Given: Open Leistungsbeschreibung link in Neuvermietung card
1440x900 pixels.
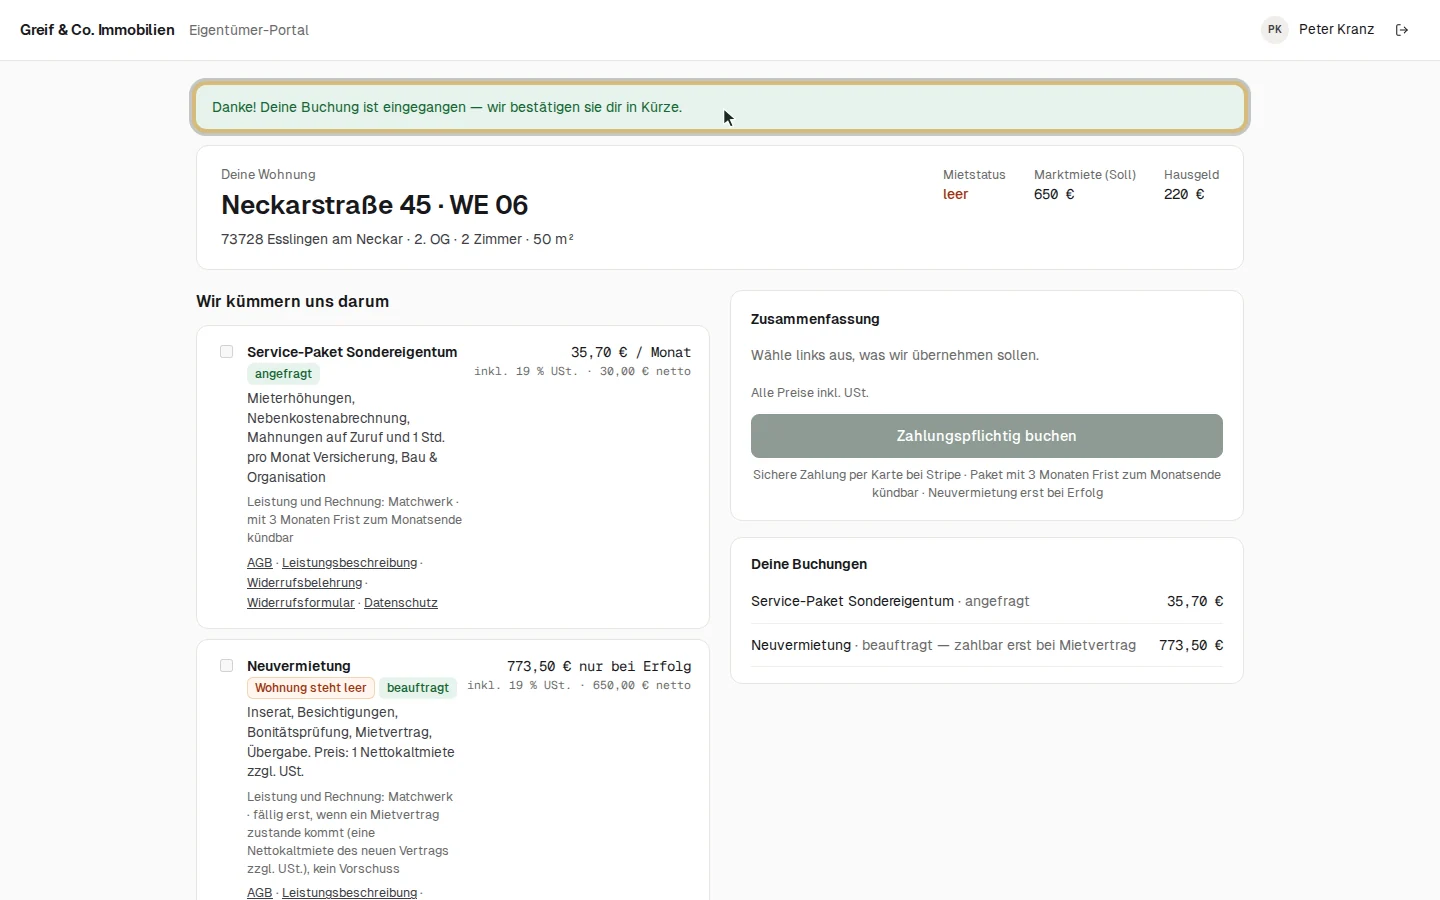Looking at the screenshot, I should (x=350, y=892).
